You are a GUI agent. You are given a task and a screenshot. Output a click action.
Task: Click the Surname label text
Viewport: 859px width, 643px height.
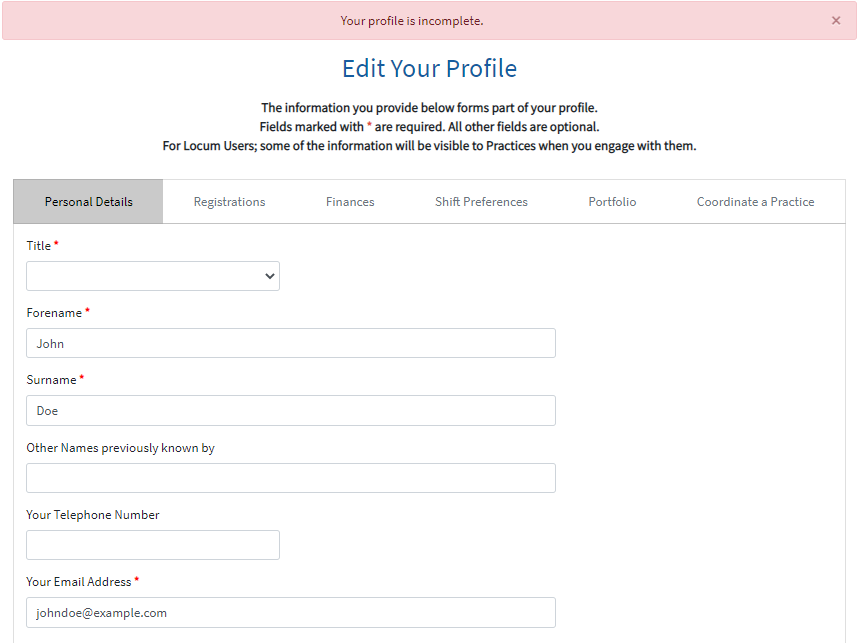[x=51, y=380]
